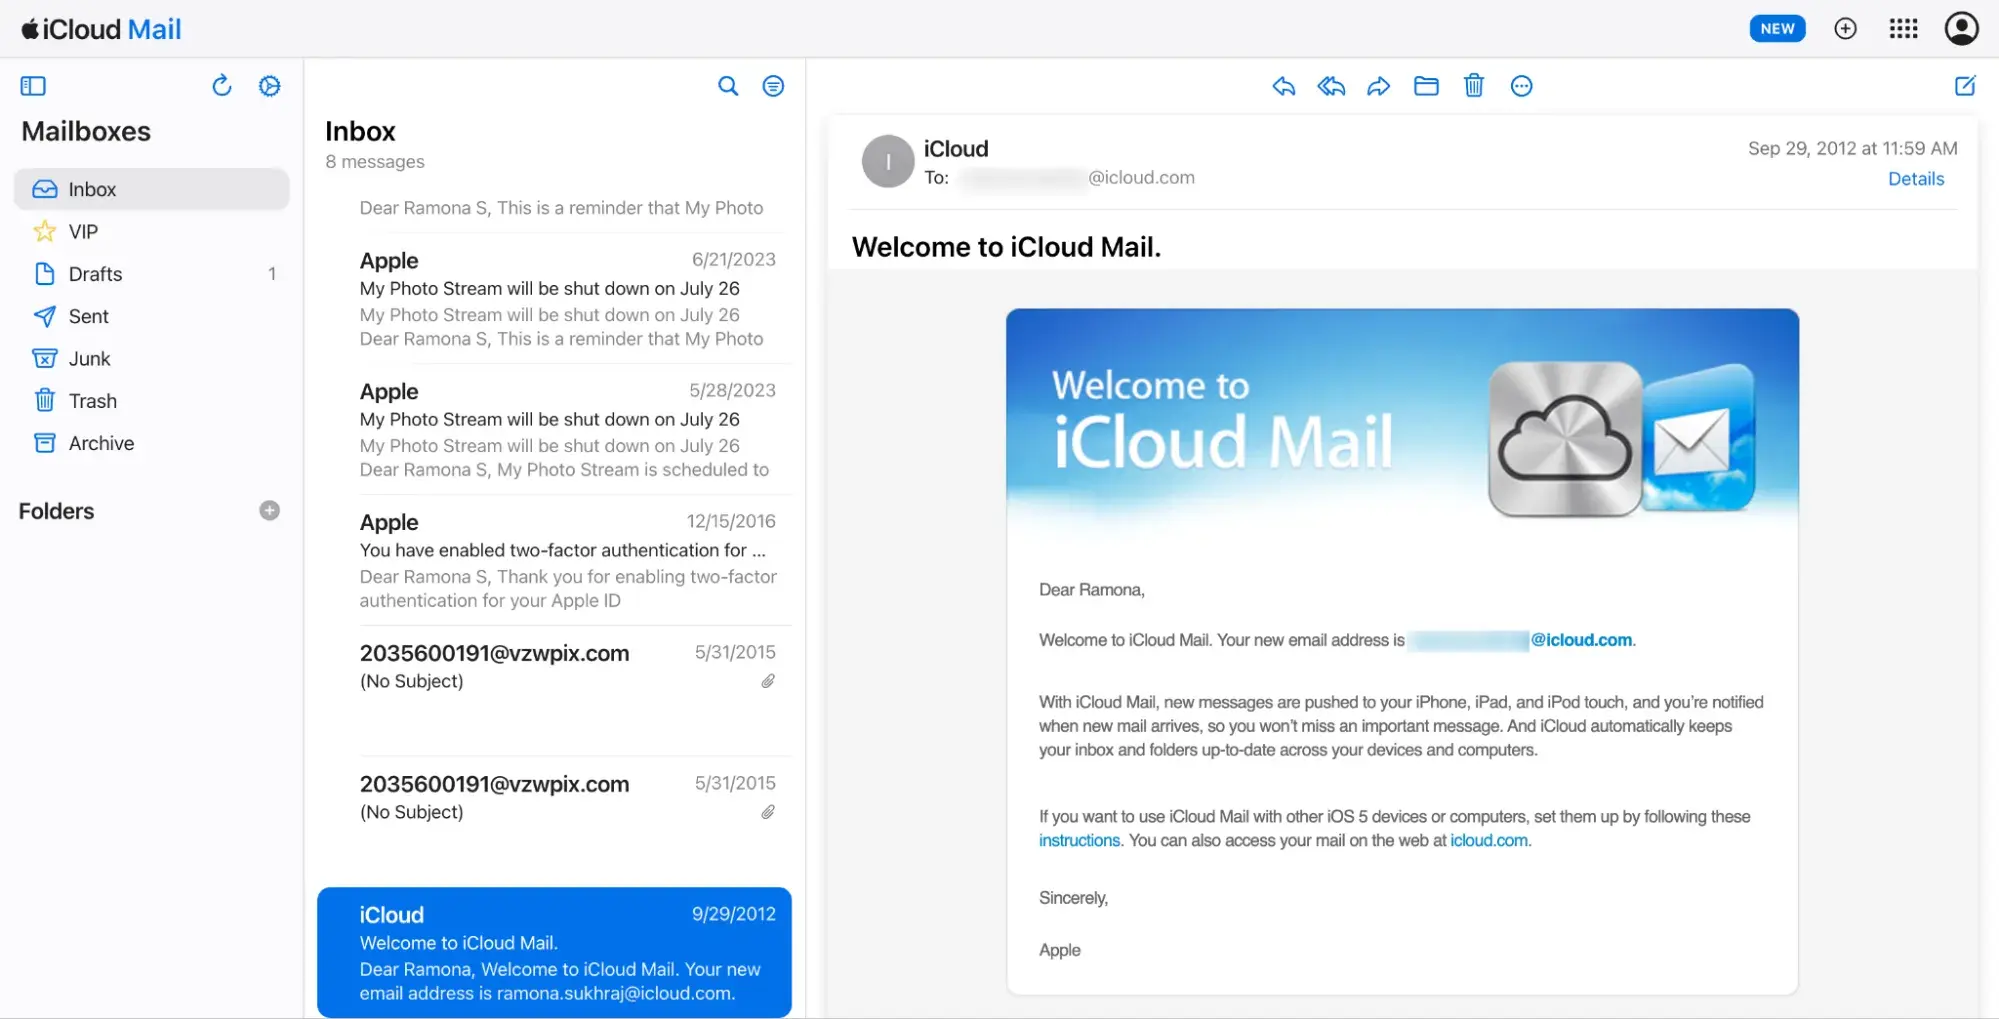Open the Junk mailbox
This screenshot has width=1999, height=1020.
[152, 358]
